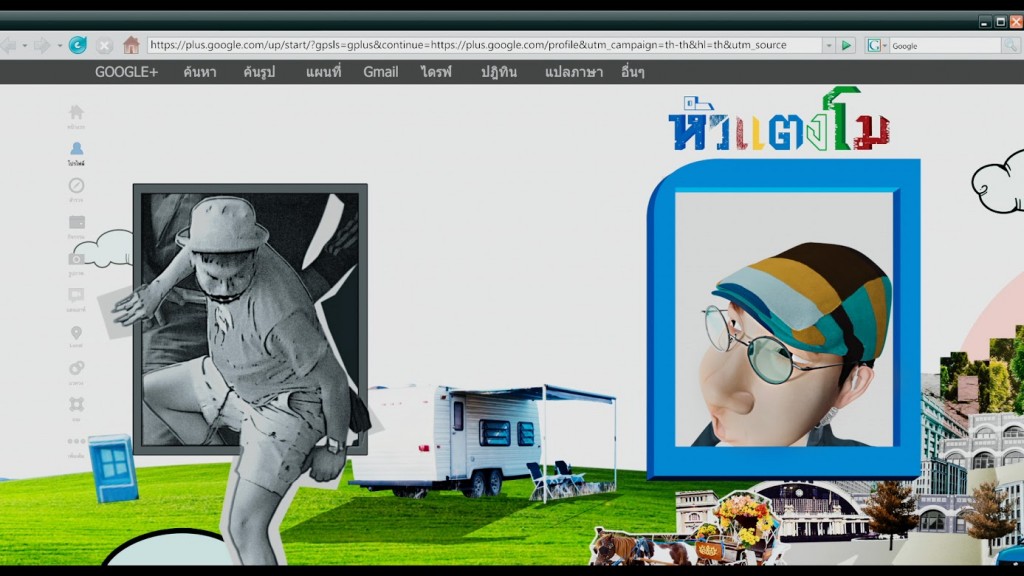The image size is (1024, 576).
Task: Click the plus.google.com address bar
Action: coord(484,45)
